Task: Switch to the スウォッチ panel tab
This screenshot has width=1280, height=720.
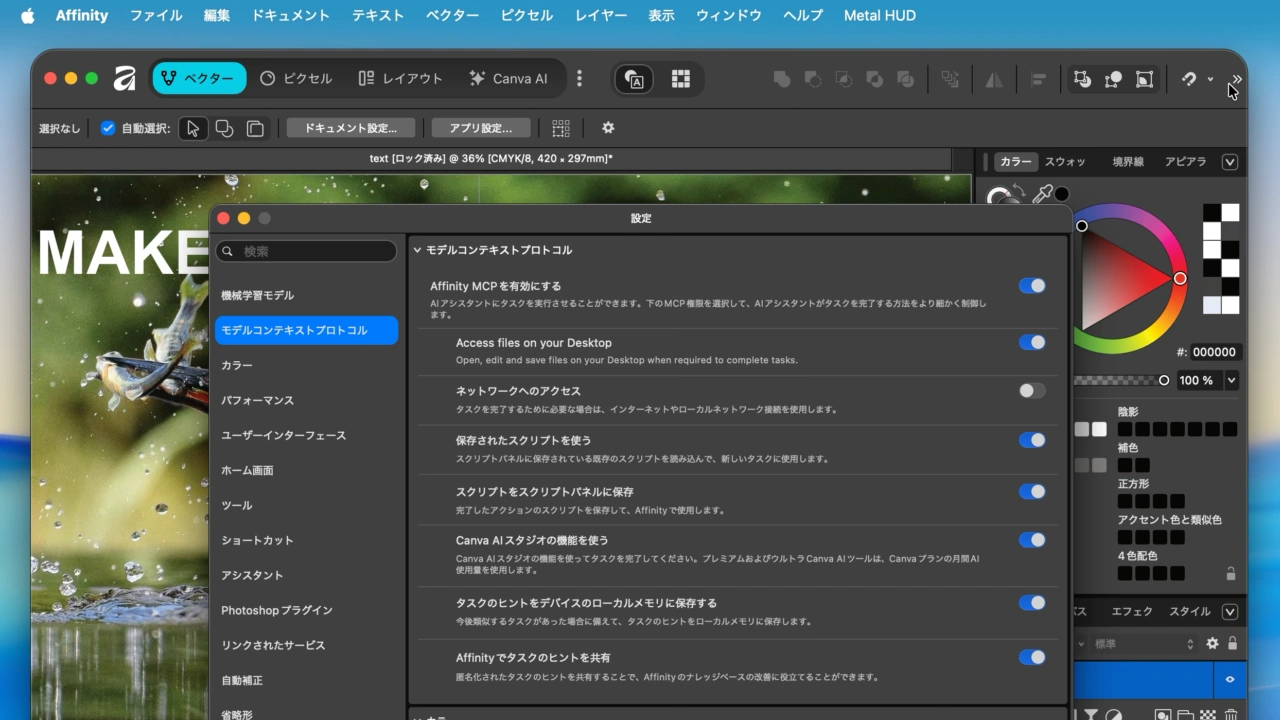Action: (x=1065, y=162)
